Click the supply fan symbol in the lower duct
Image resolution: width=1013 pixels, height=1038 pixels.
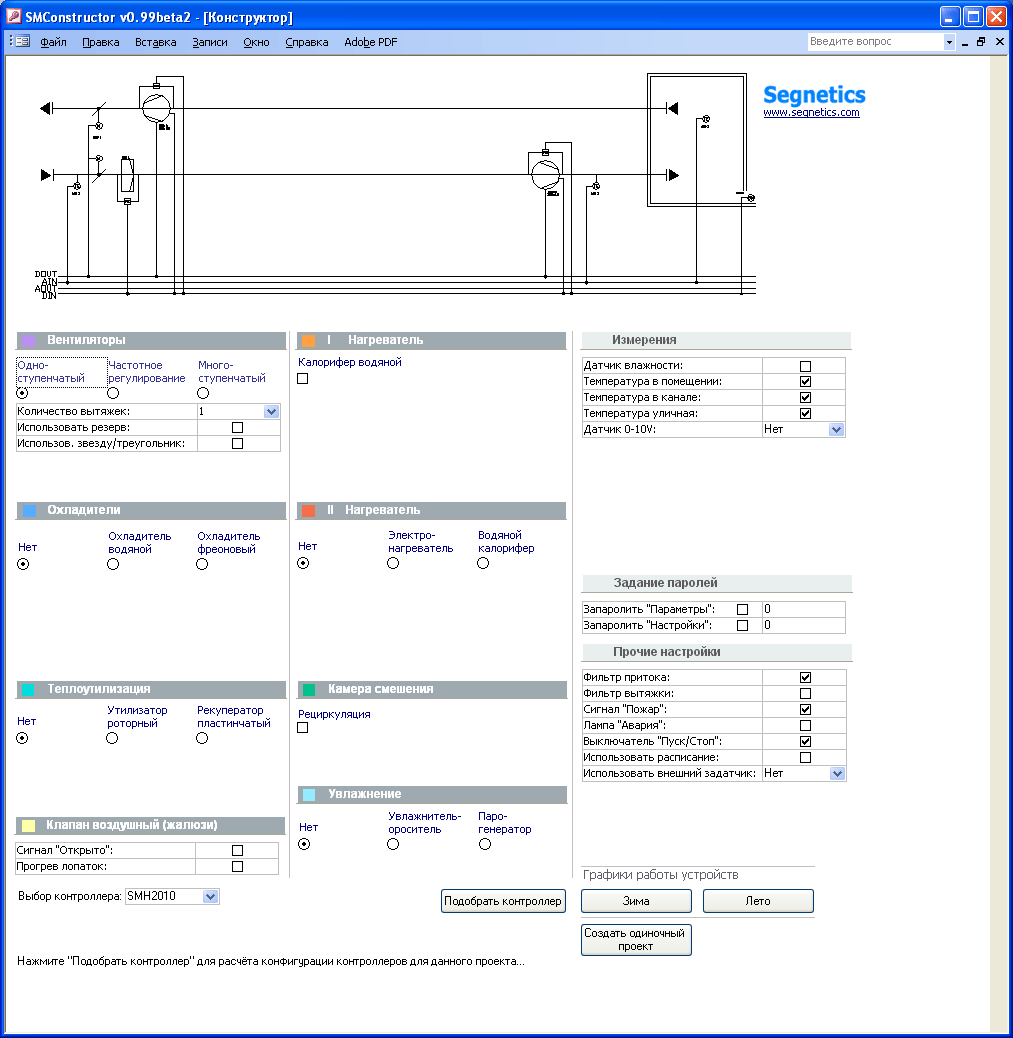pos(546,174)
